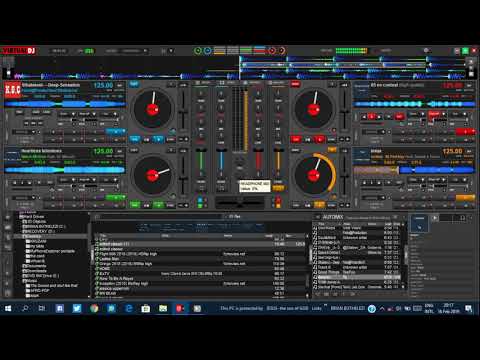Open the pads page dropdown on the top-right deck

coord(373,132)
